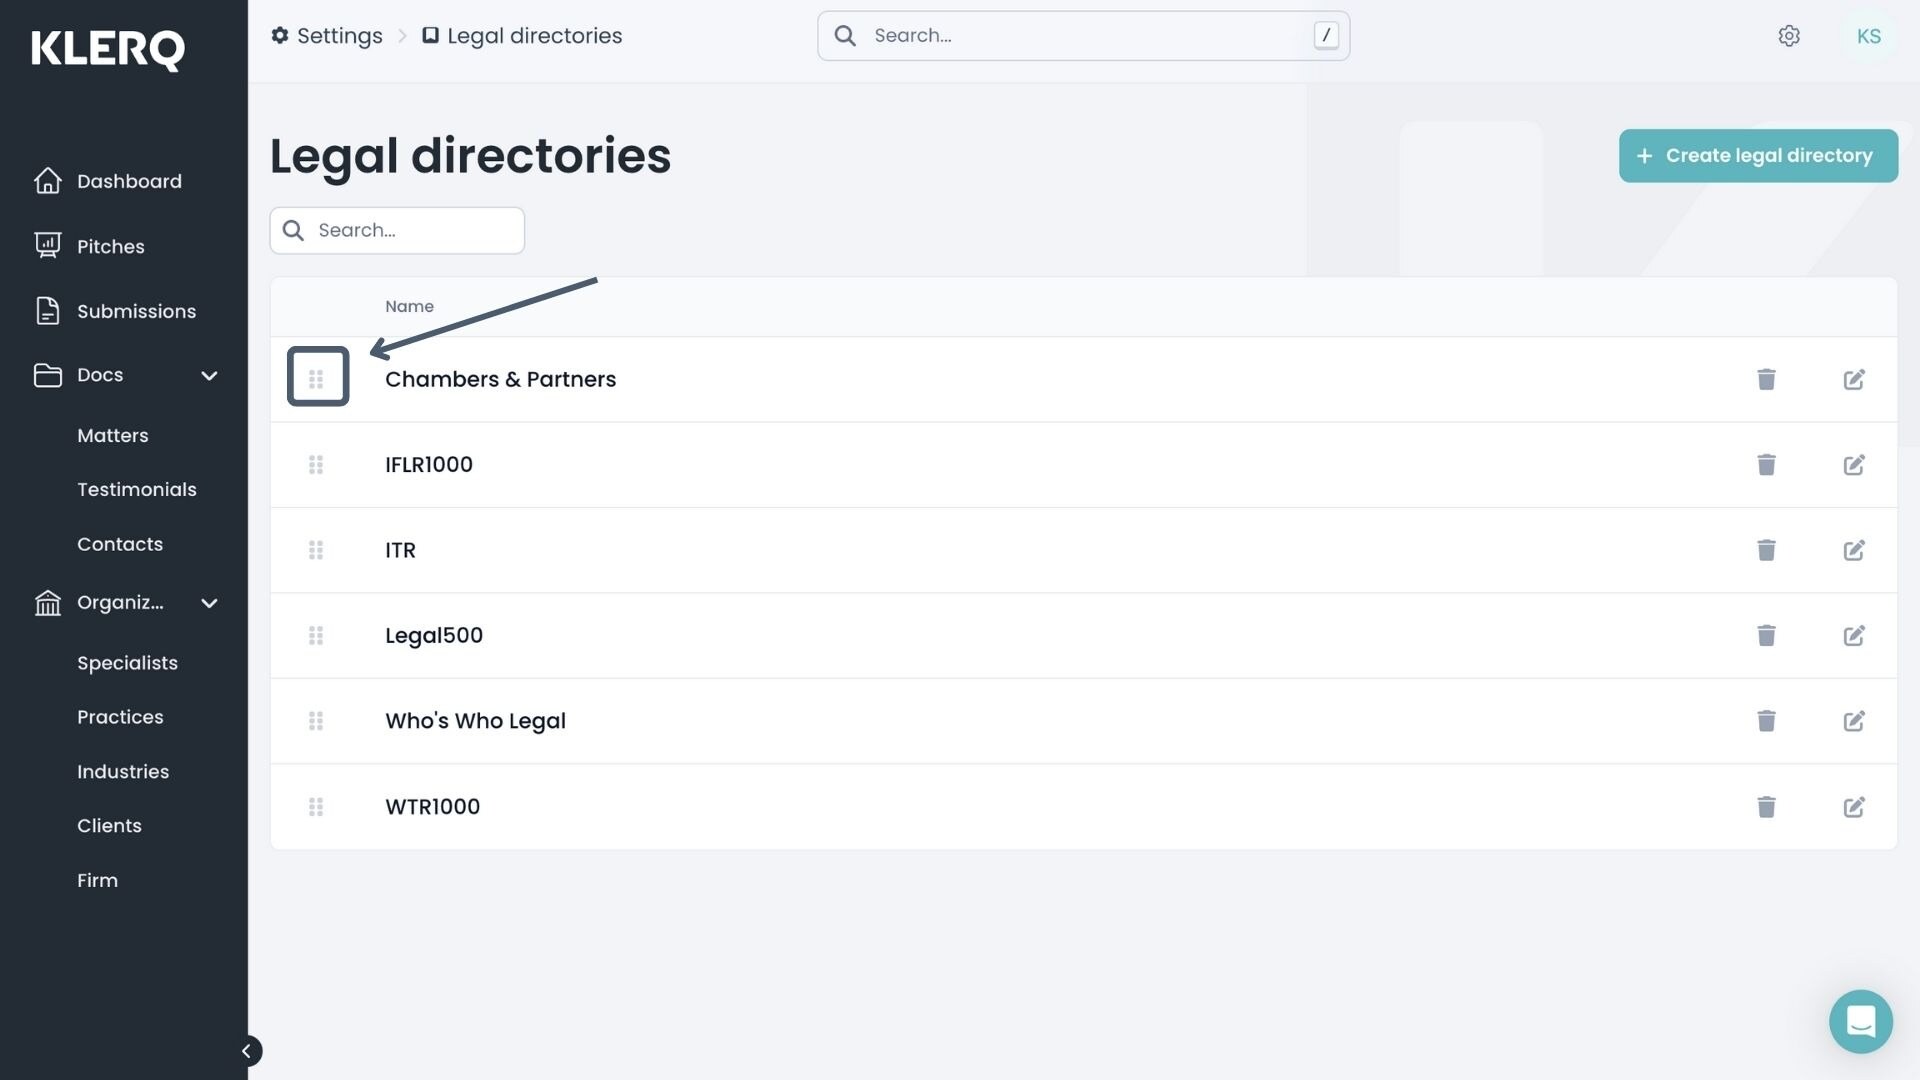Viewport: 1920px width, 1080px height.
Task: Select the WTR1000 name text
Action: 432,807
